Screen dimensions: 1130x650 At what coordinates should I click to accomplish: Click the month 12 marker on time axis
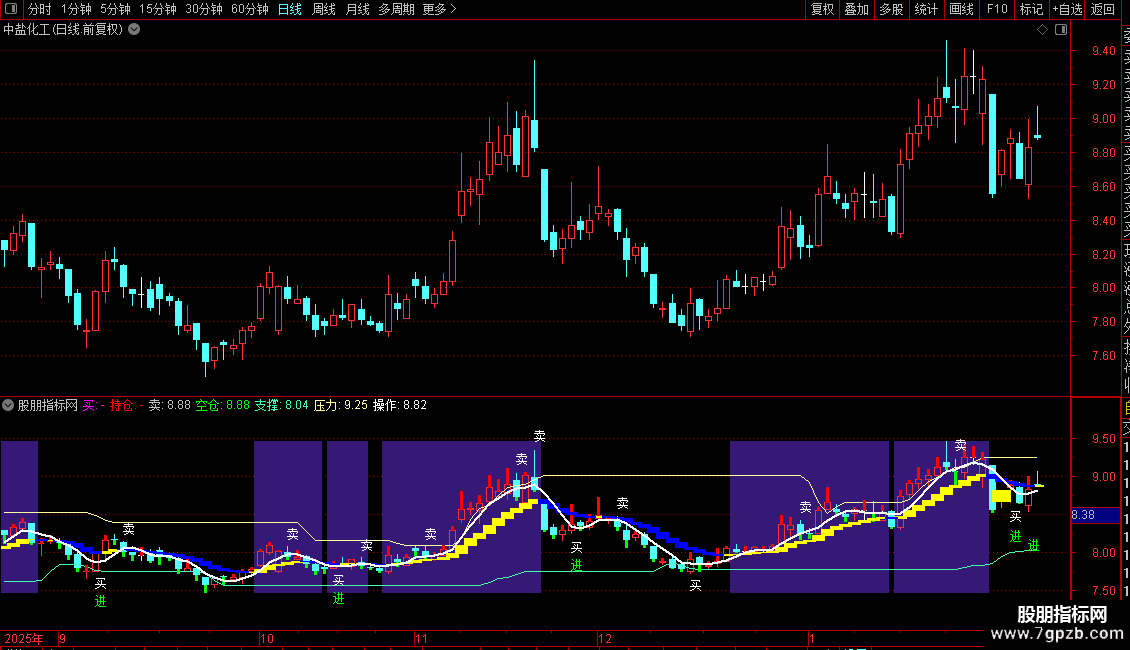click(605, 638)
